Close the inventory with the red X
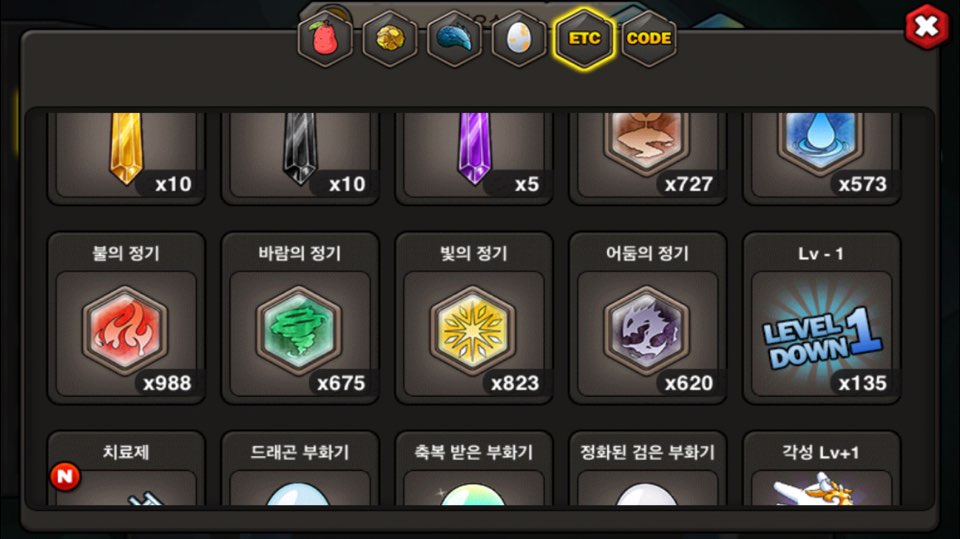960x539 pixels. (927, 26)
